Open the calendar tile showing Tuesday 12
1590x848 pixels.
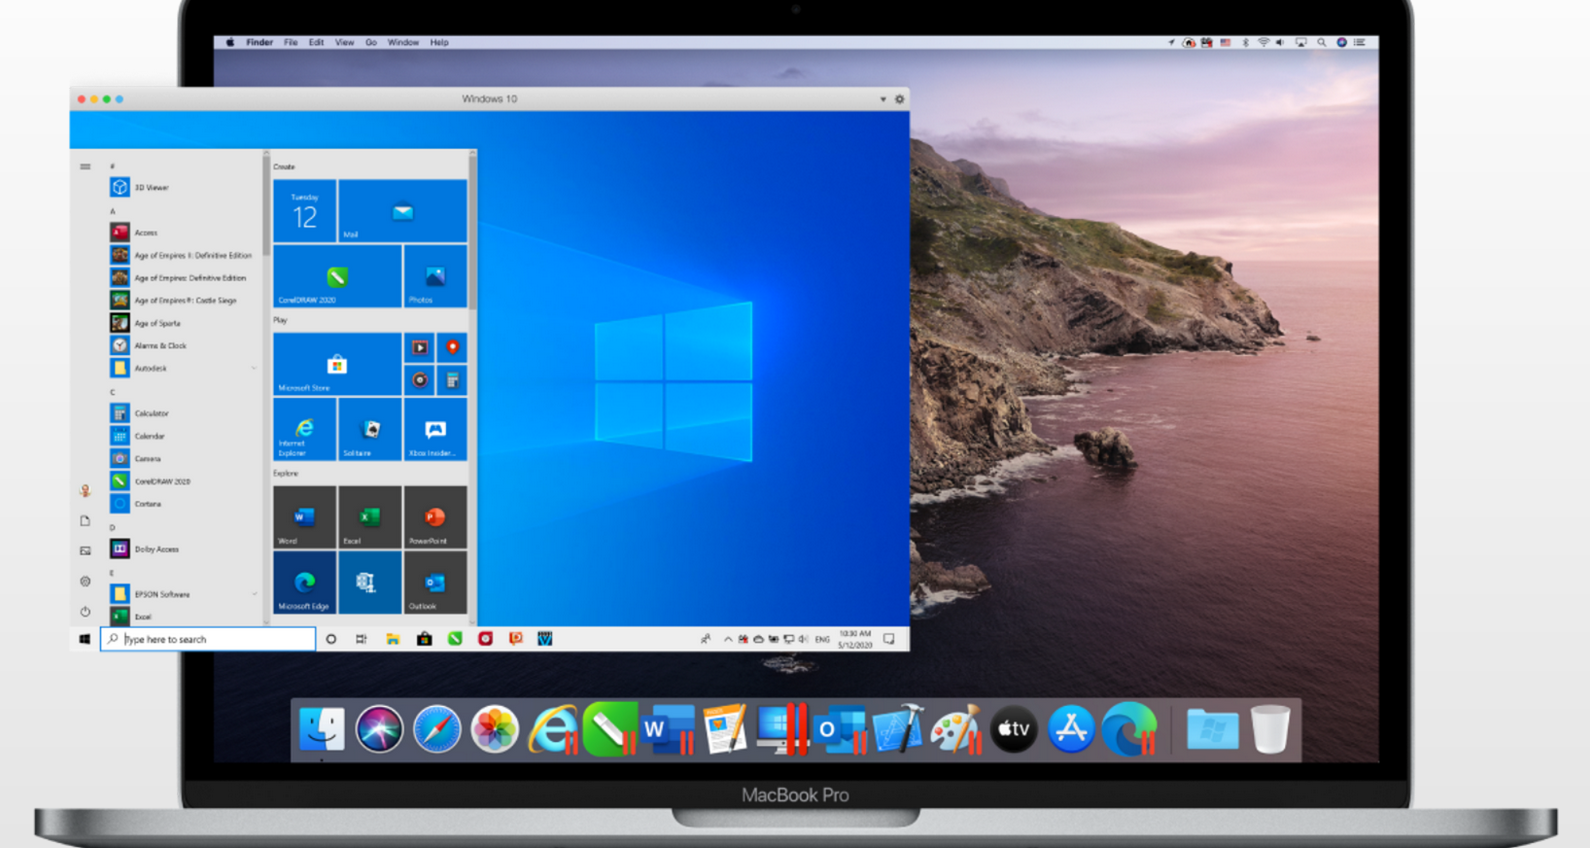pyautogui.click(x=304, y=211)
